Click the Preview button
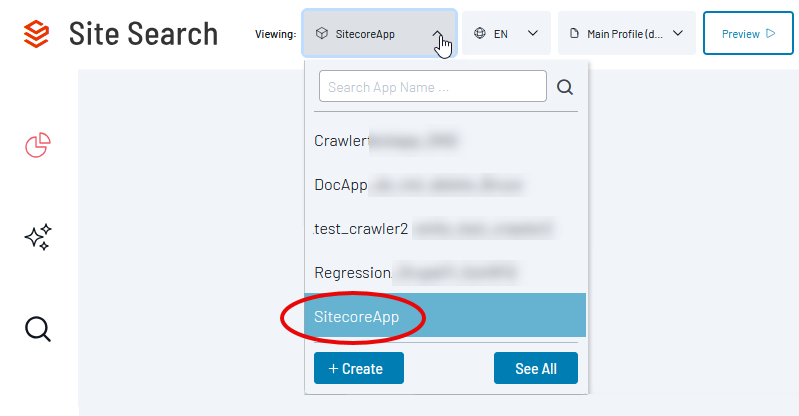799x416 pixels. (x=741, y=34)
